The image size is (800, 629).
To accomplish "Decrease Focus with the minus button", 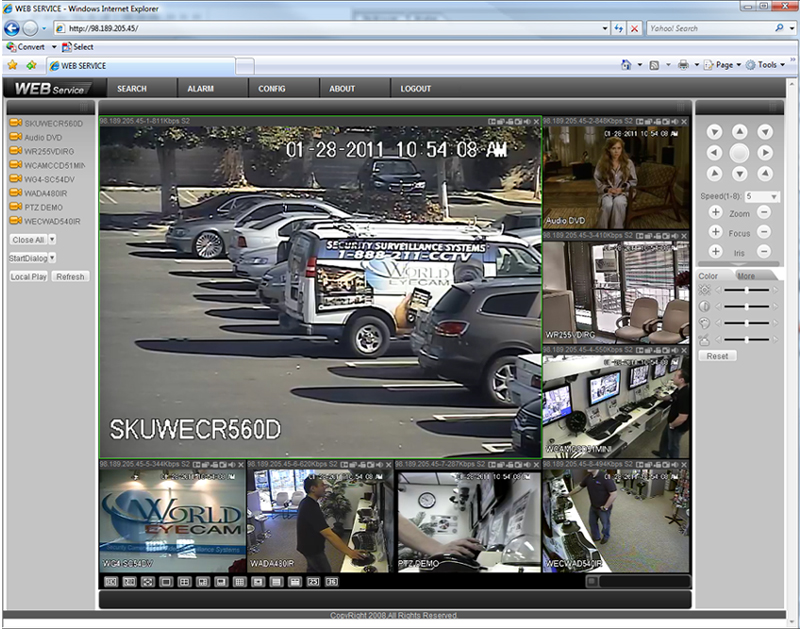I will coord(763,232).
